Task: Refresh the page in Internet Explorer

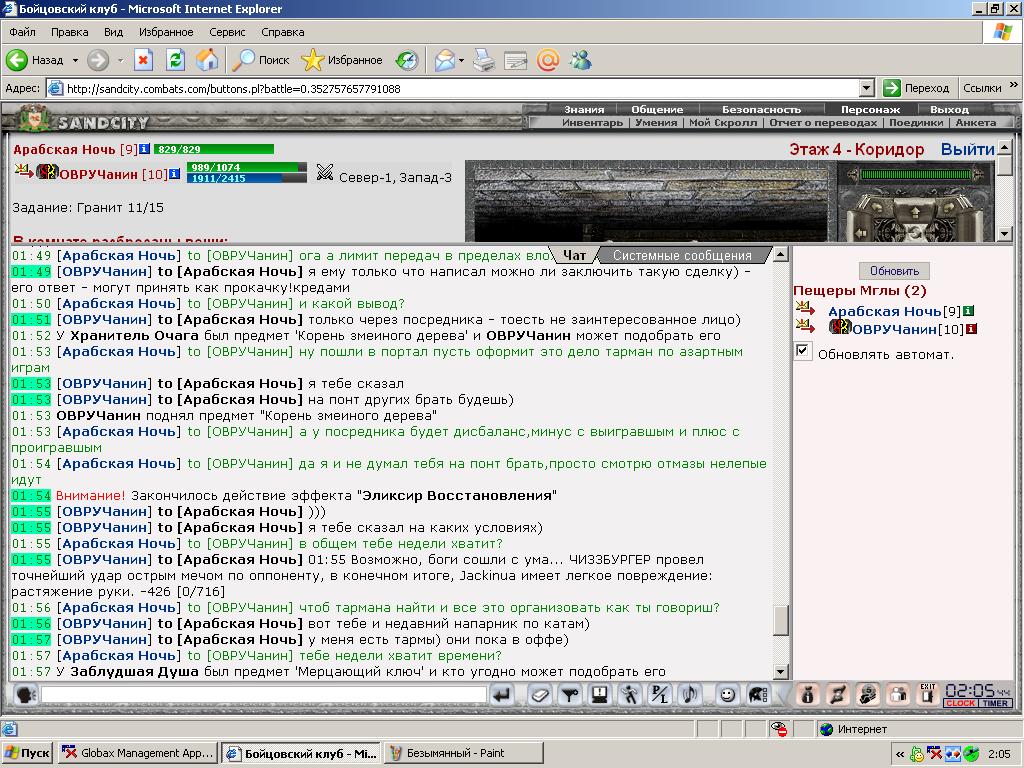Action: (175, 60)
